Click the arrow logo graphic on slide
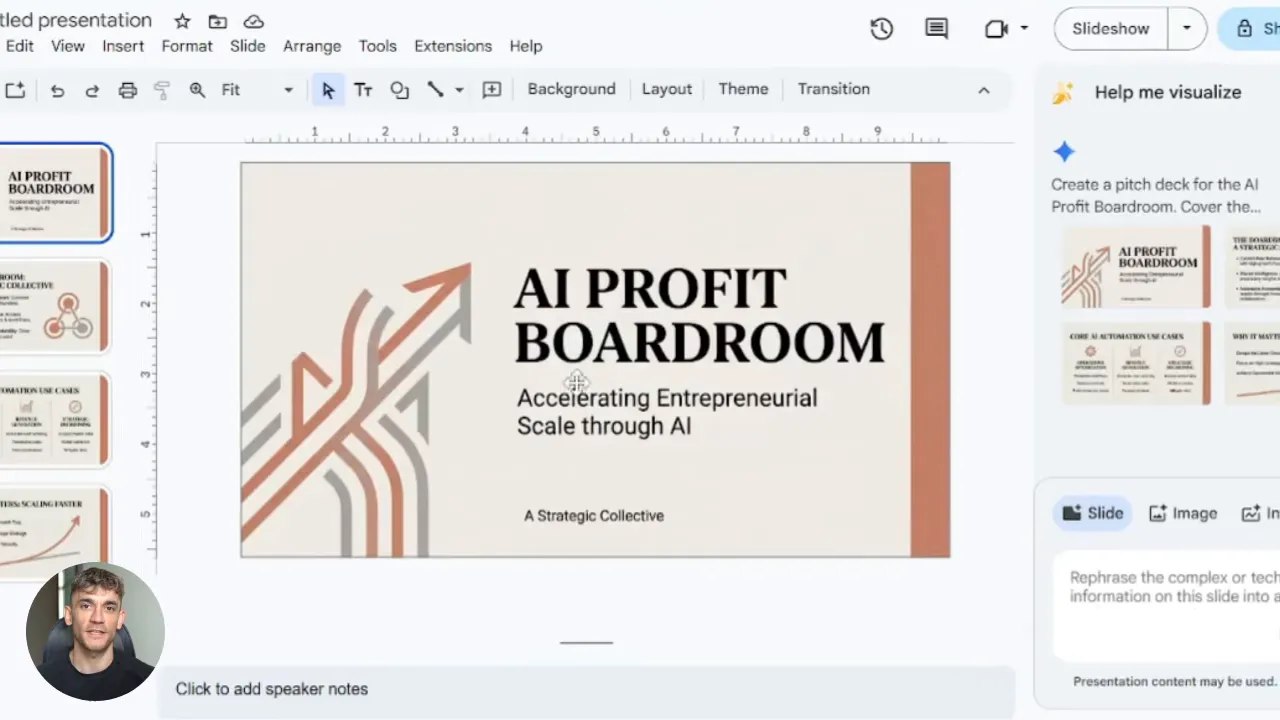 (x=357, y=409)
